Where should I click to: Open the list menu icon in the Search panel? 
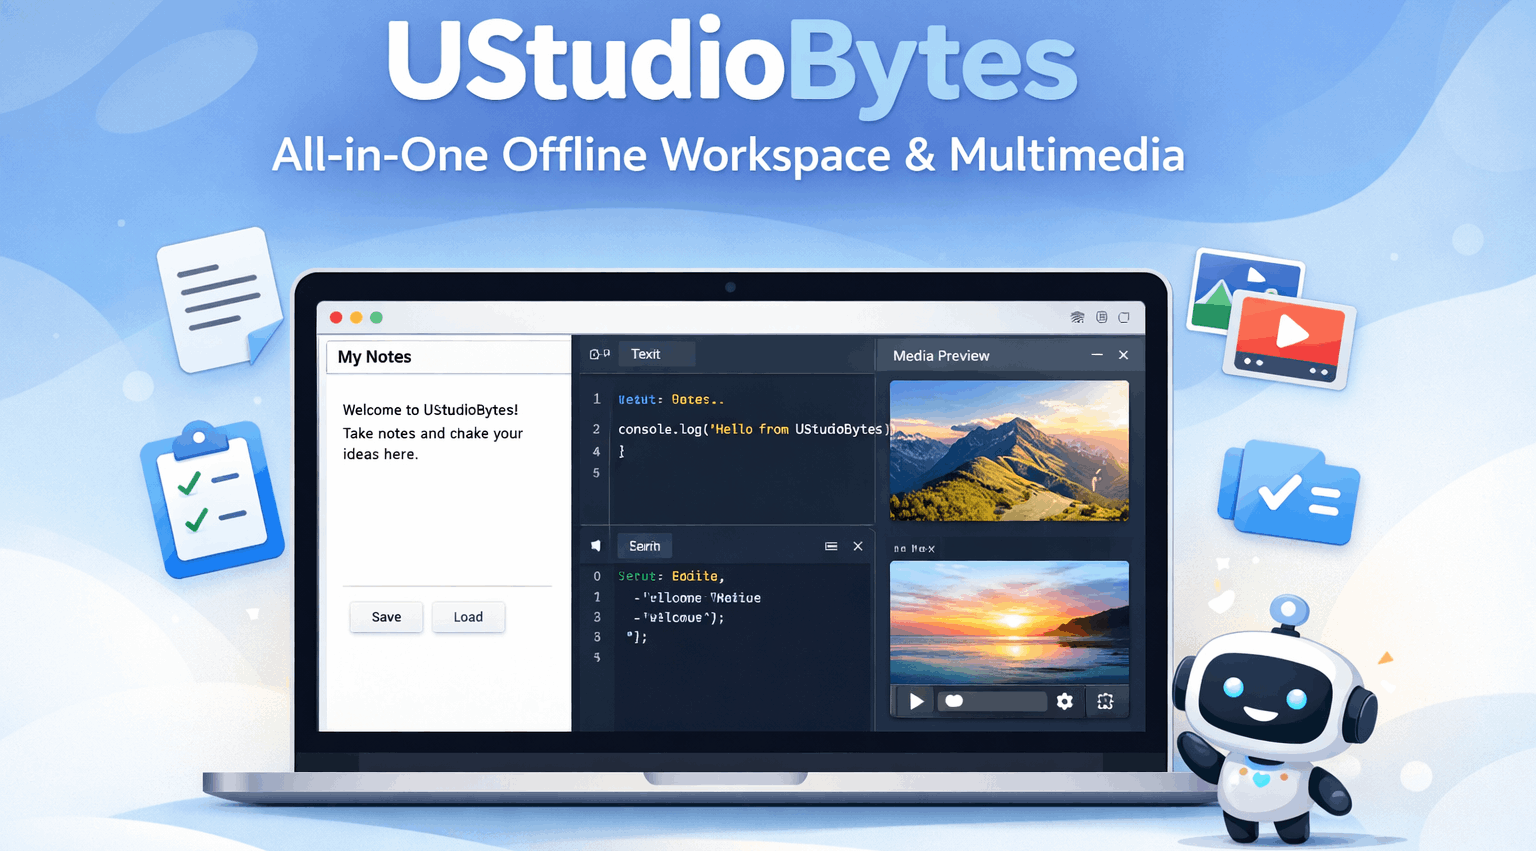point(831,546)
